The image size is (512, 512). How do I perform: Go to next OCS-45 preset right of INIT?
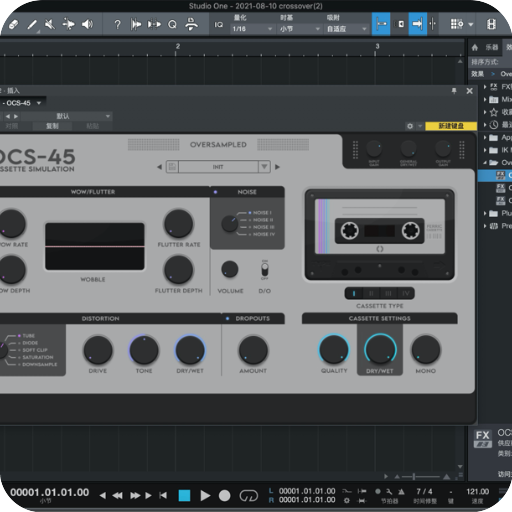[x=277, y=167]
